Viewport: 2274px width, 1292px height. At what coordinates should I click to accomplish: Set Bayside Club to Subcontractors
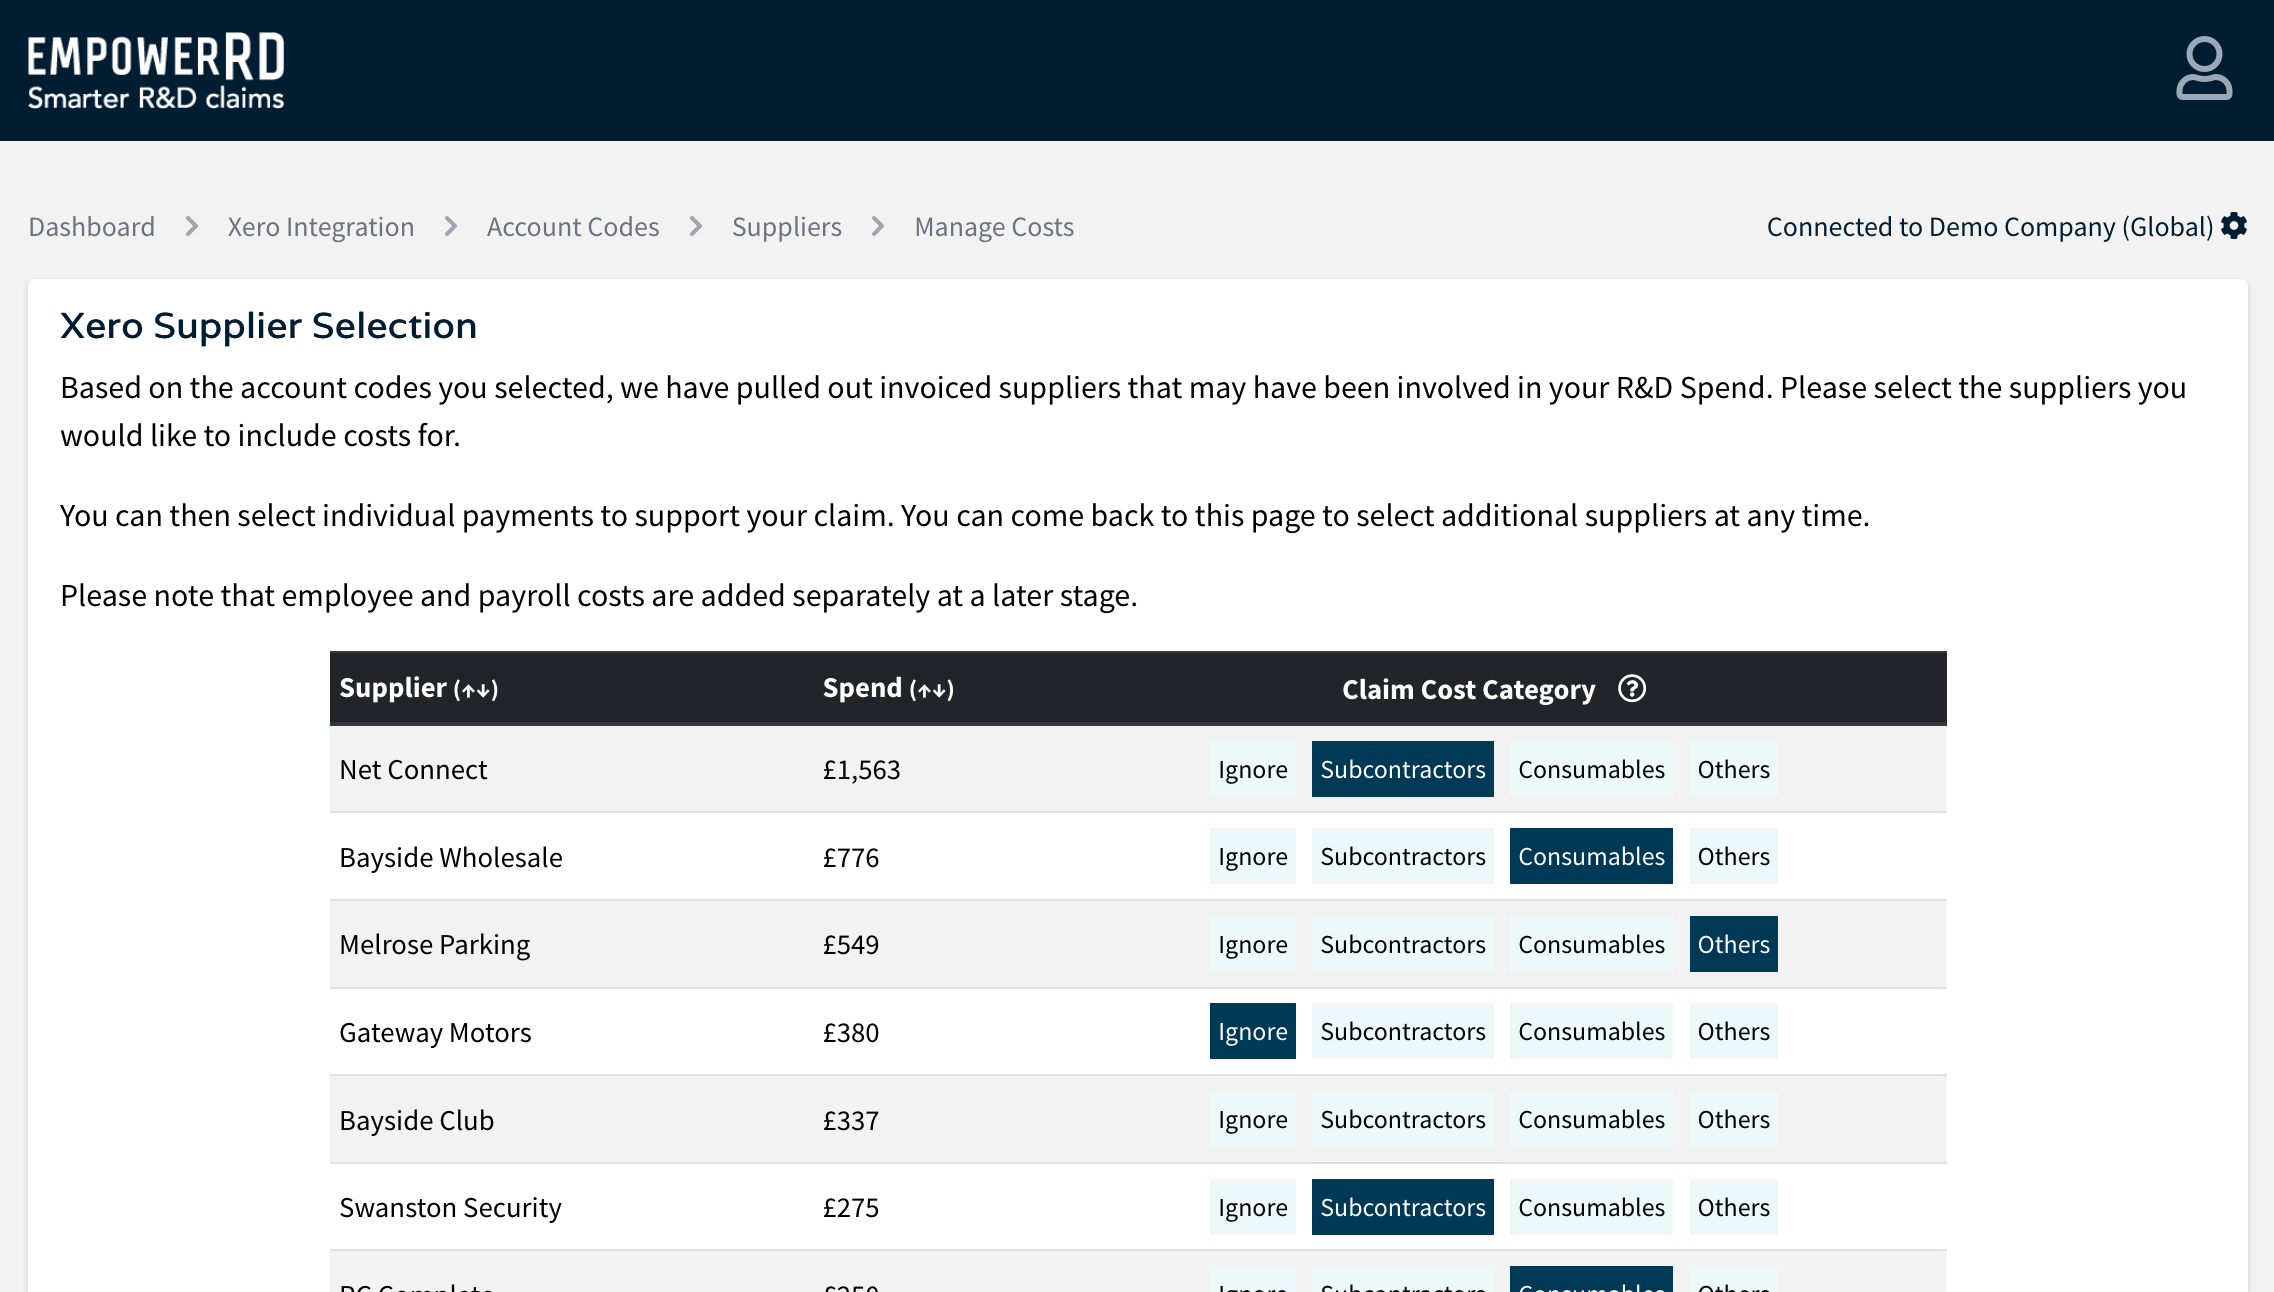[1402, 1119]
